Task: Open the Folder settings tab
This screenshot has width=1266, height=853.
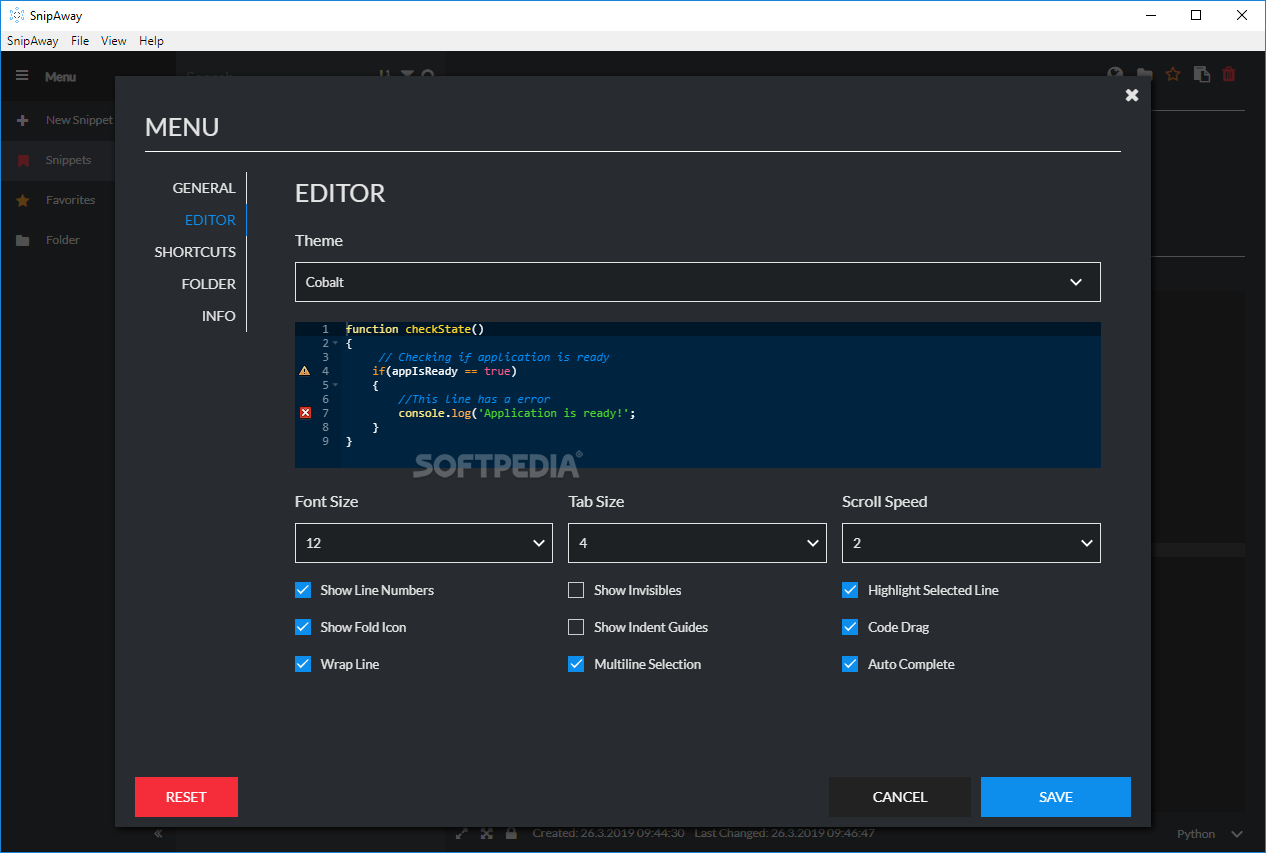Action: click(x=209, y=284)
